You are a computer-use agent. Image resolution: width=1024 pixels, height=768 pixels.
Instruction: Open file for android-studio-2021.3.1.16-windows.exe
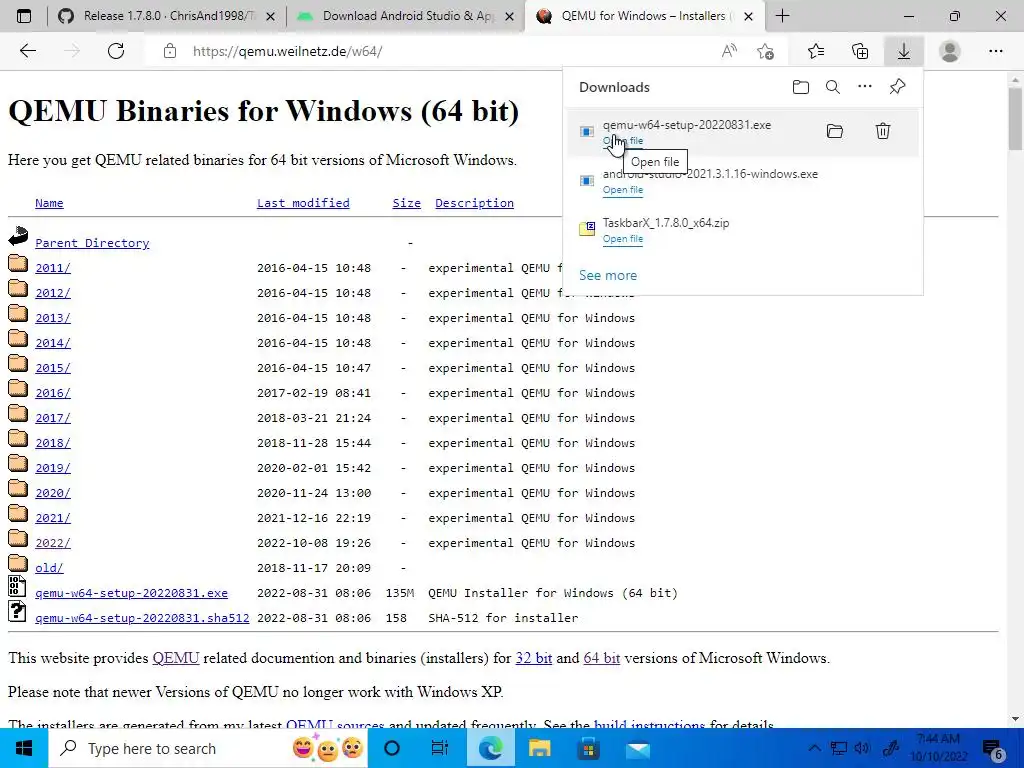(622, 190)
